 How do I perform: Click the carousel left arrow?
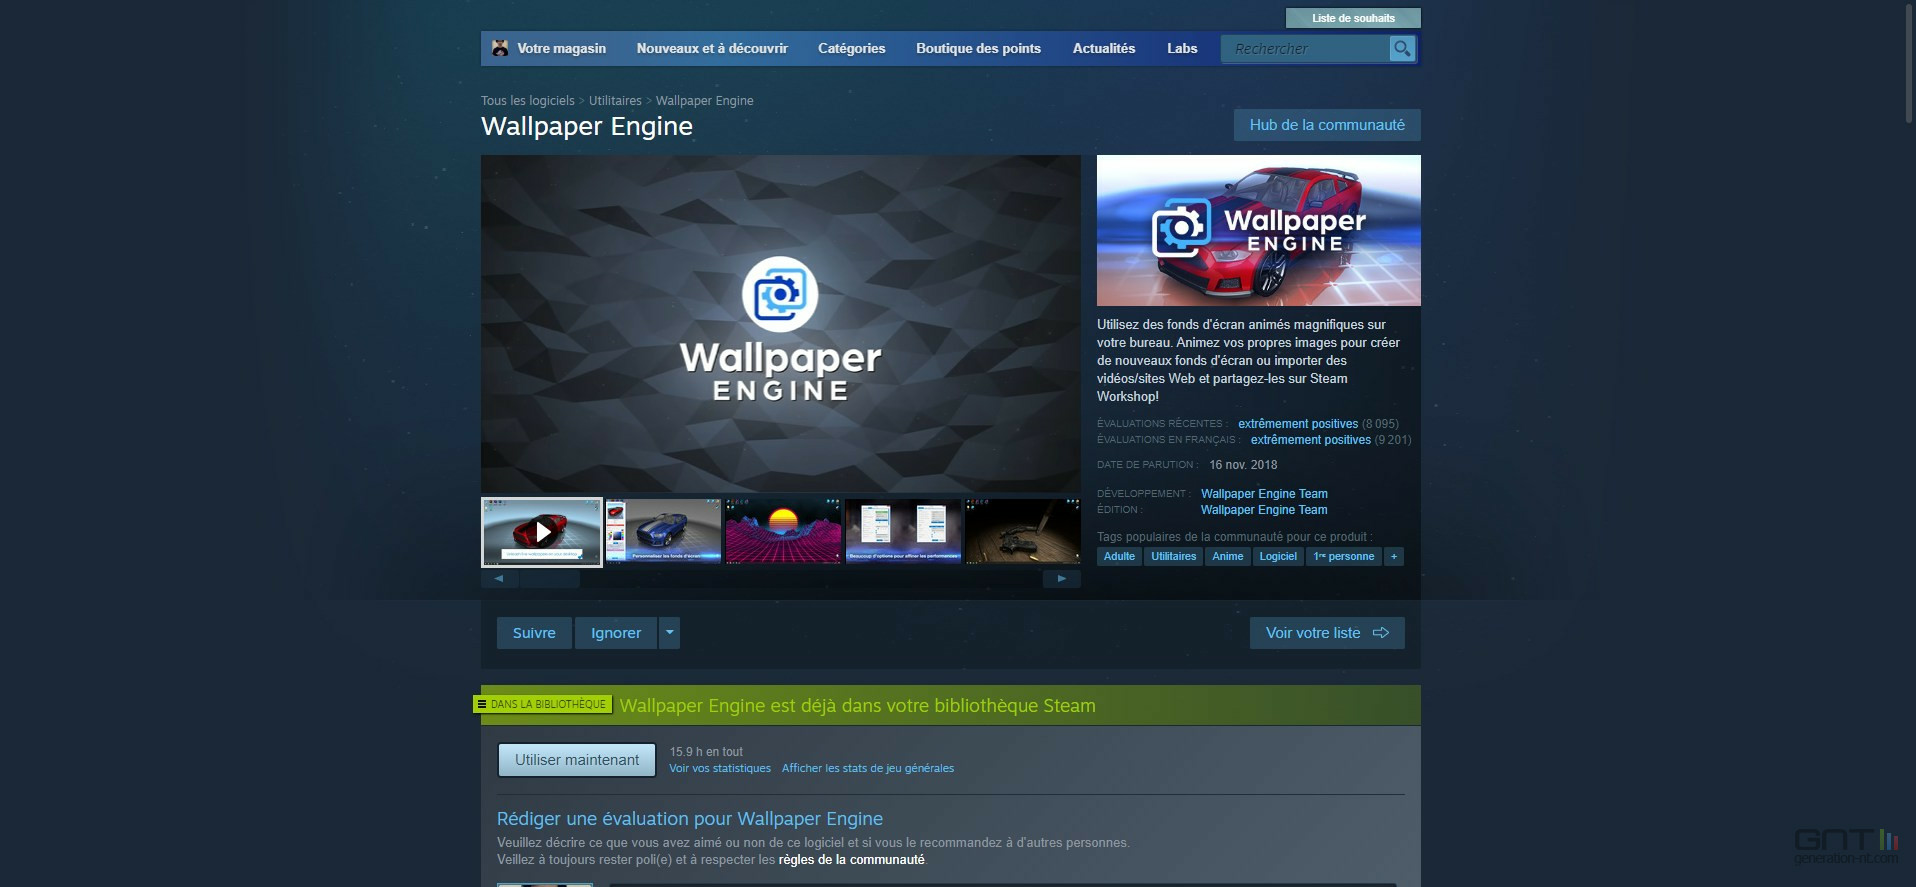click(x=498, y=579)
